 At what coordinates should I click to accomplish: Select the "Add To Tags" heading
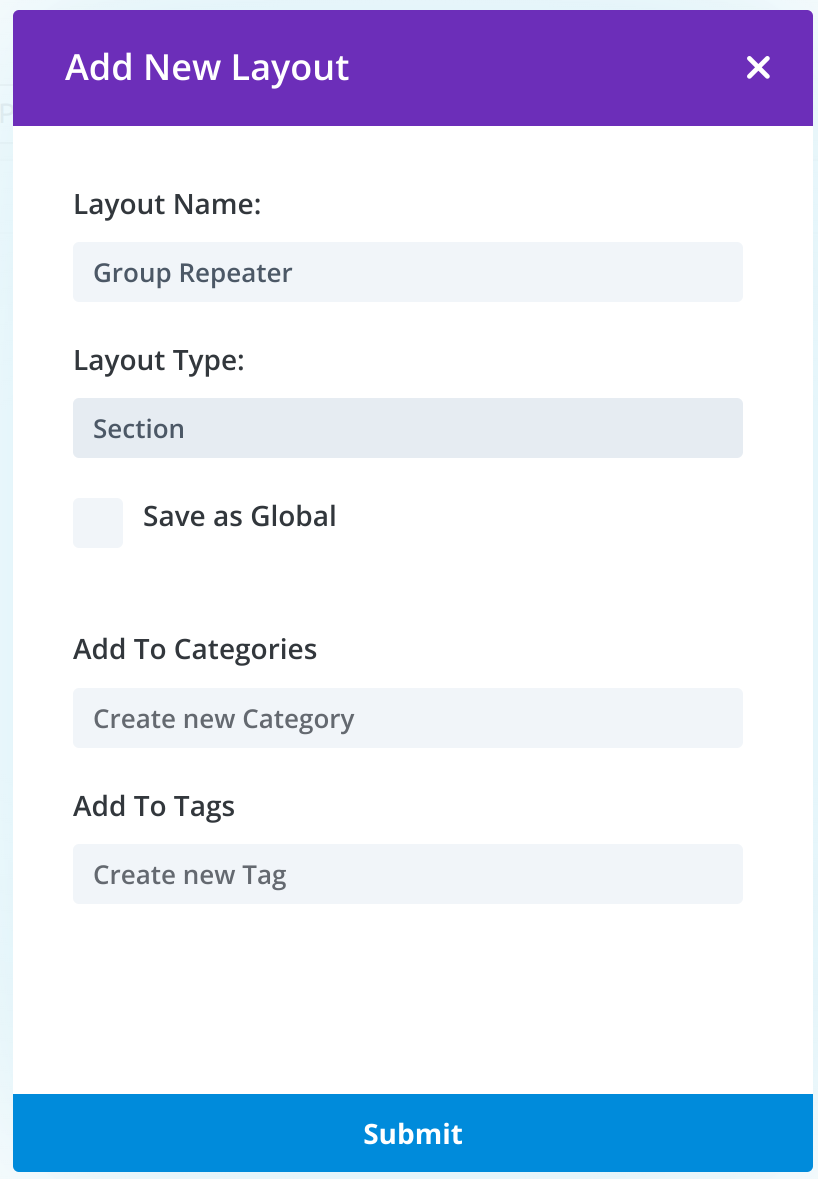[154, 805]
